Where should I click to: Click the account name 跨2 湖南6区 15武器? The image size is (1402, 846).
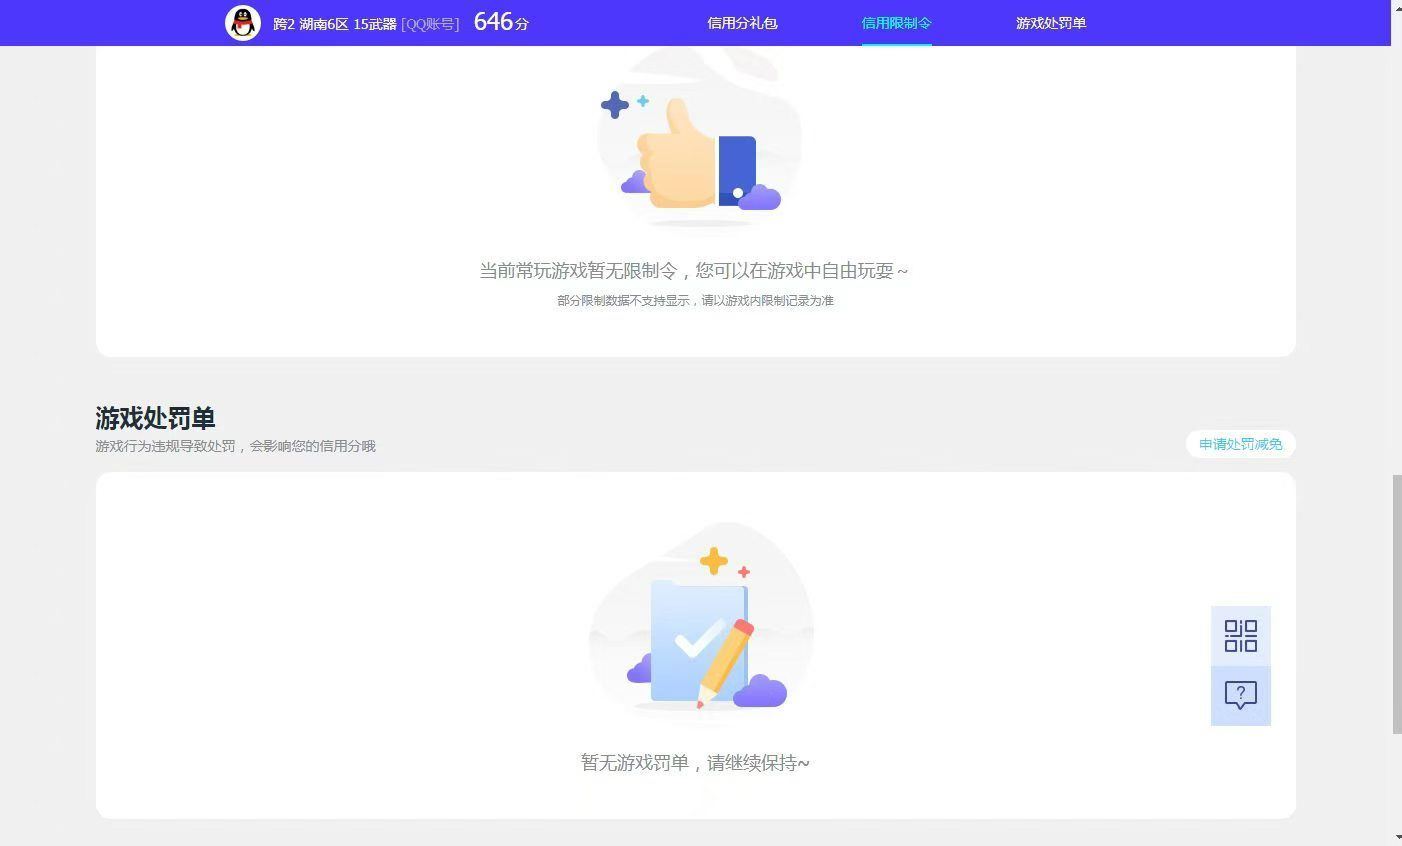[334, 24]
